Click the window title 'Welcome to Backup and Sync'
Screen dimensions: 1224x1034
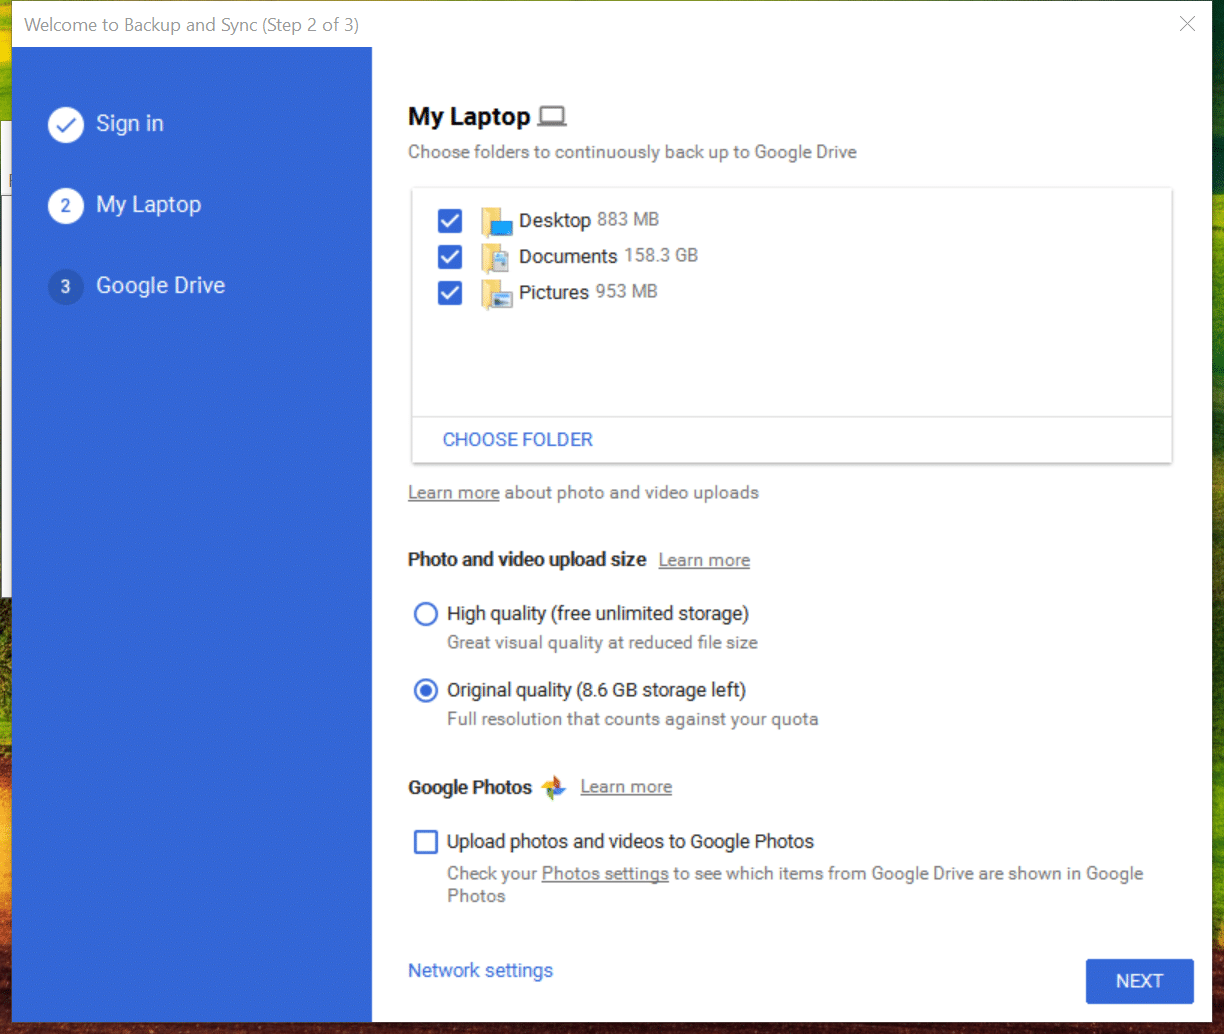(192, 25)
